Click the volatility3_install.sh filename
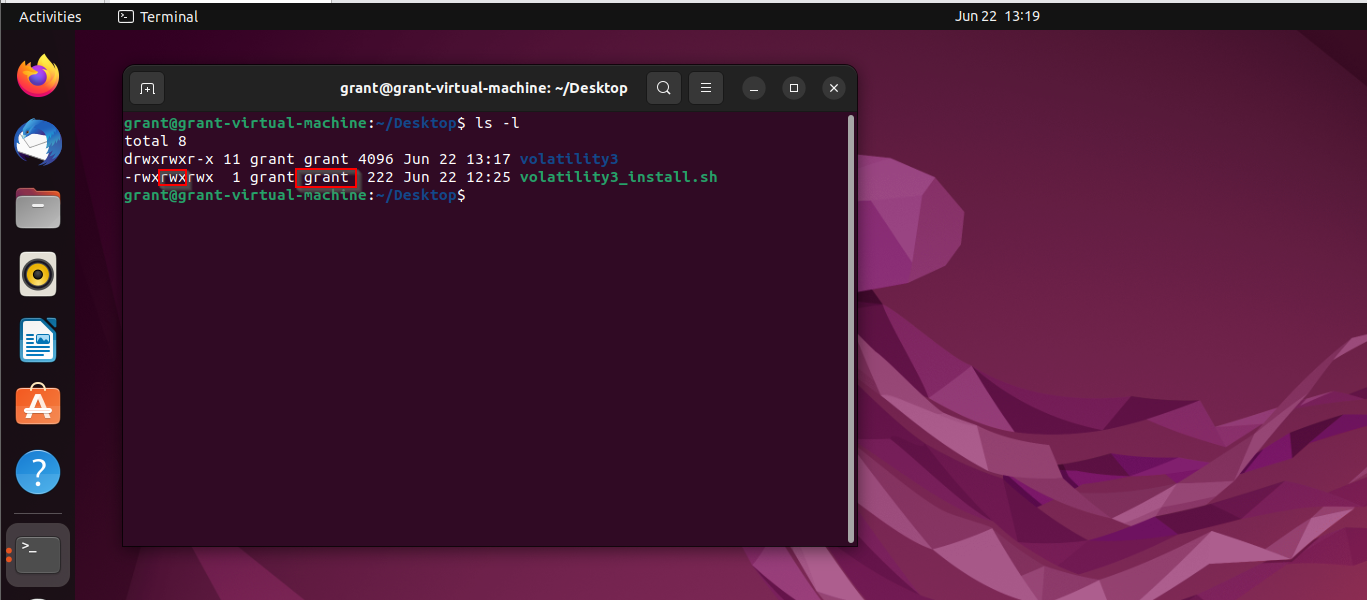Viewport: 1367px width, 600px height. [x=617, y=177]
